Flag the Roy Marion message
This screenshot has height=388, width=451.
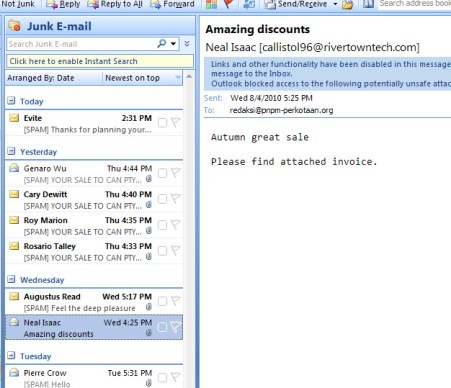(176, 225)
